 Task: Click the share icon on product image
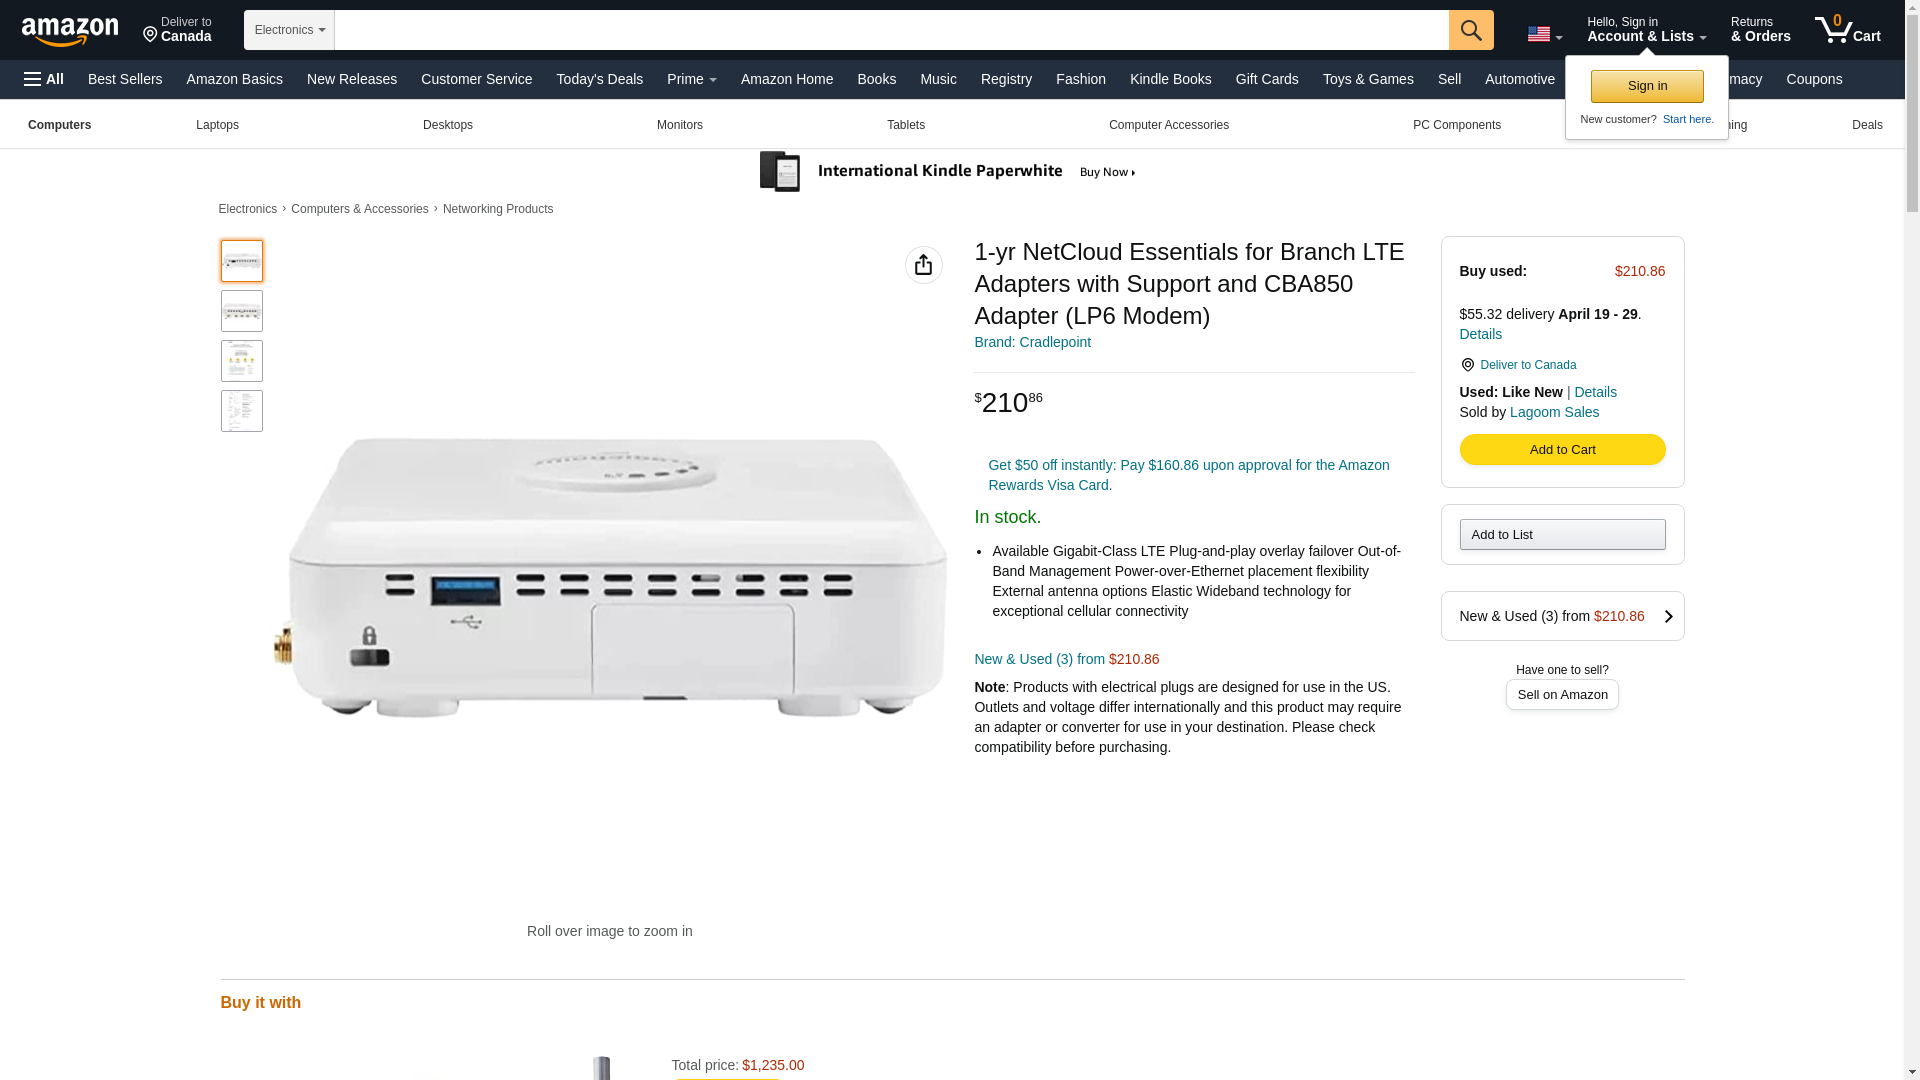pyautogui.click(x=923, y=265)
